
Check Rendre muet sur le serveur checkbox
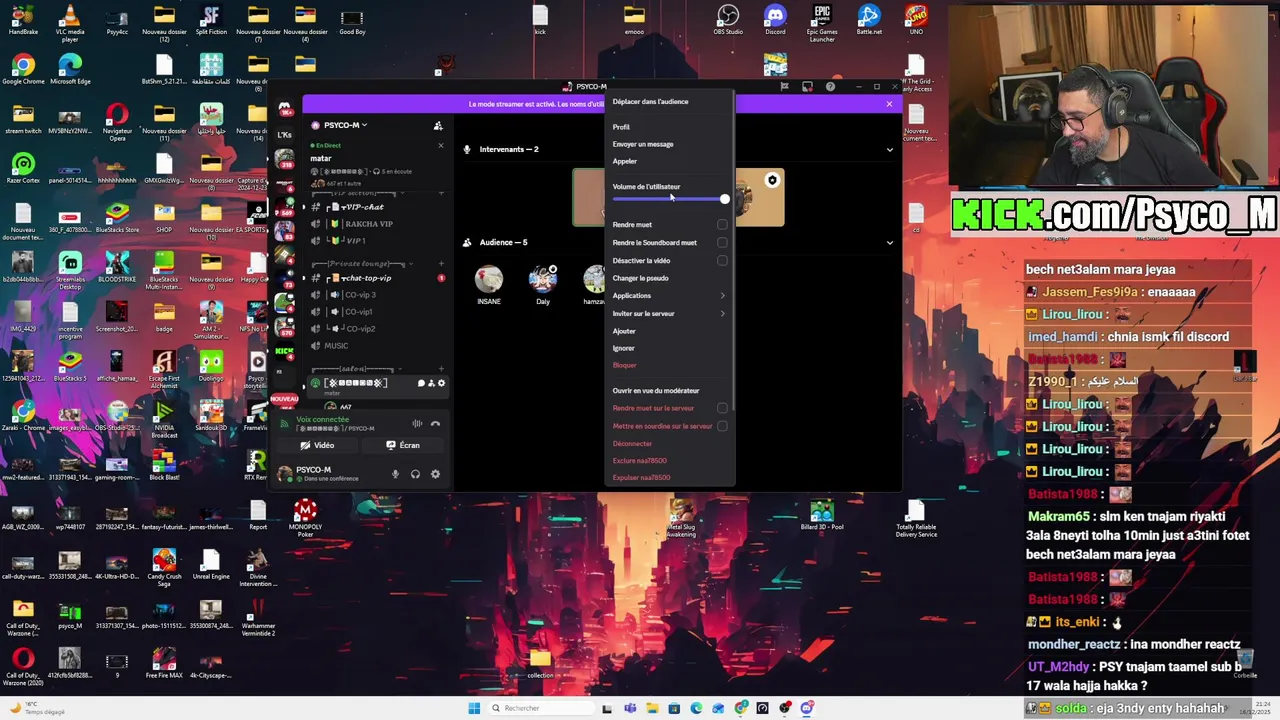(x=722, y=408)
